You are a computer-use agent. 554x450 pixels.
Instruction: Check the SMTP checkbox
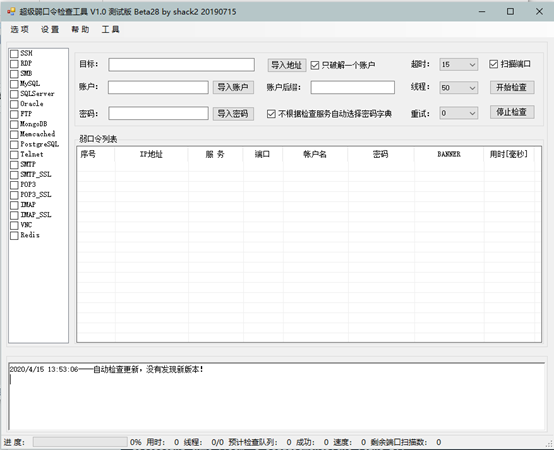point(14,165)
